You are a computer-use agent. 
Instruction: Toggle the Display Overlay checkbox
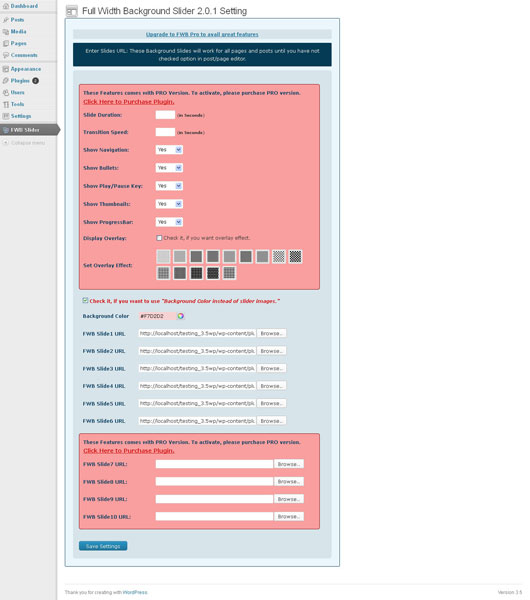coord(159,238)
